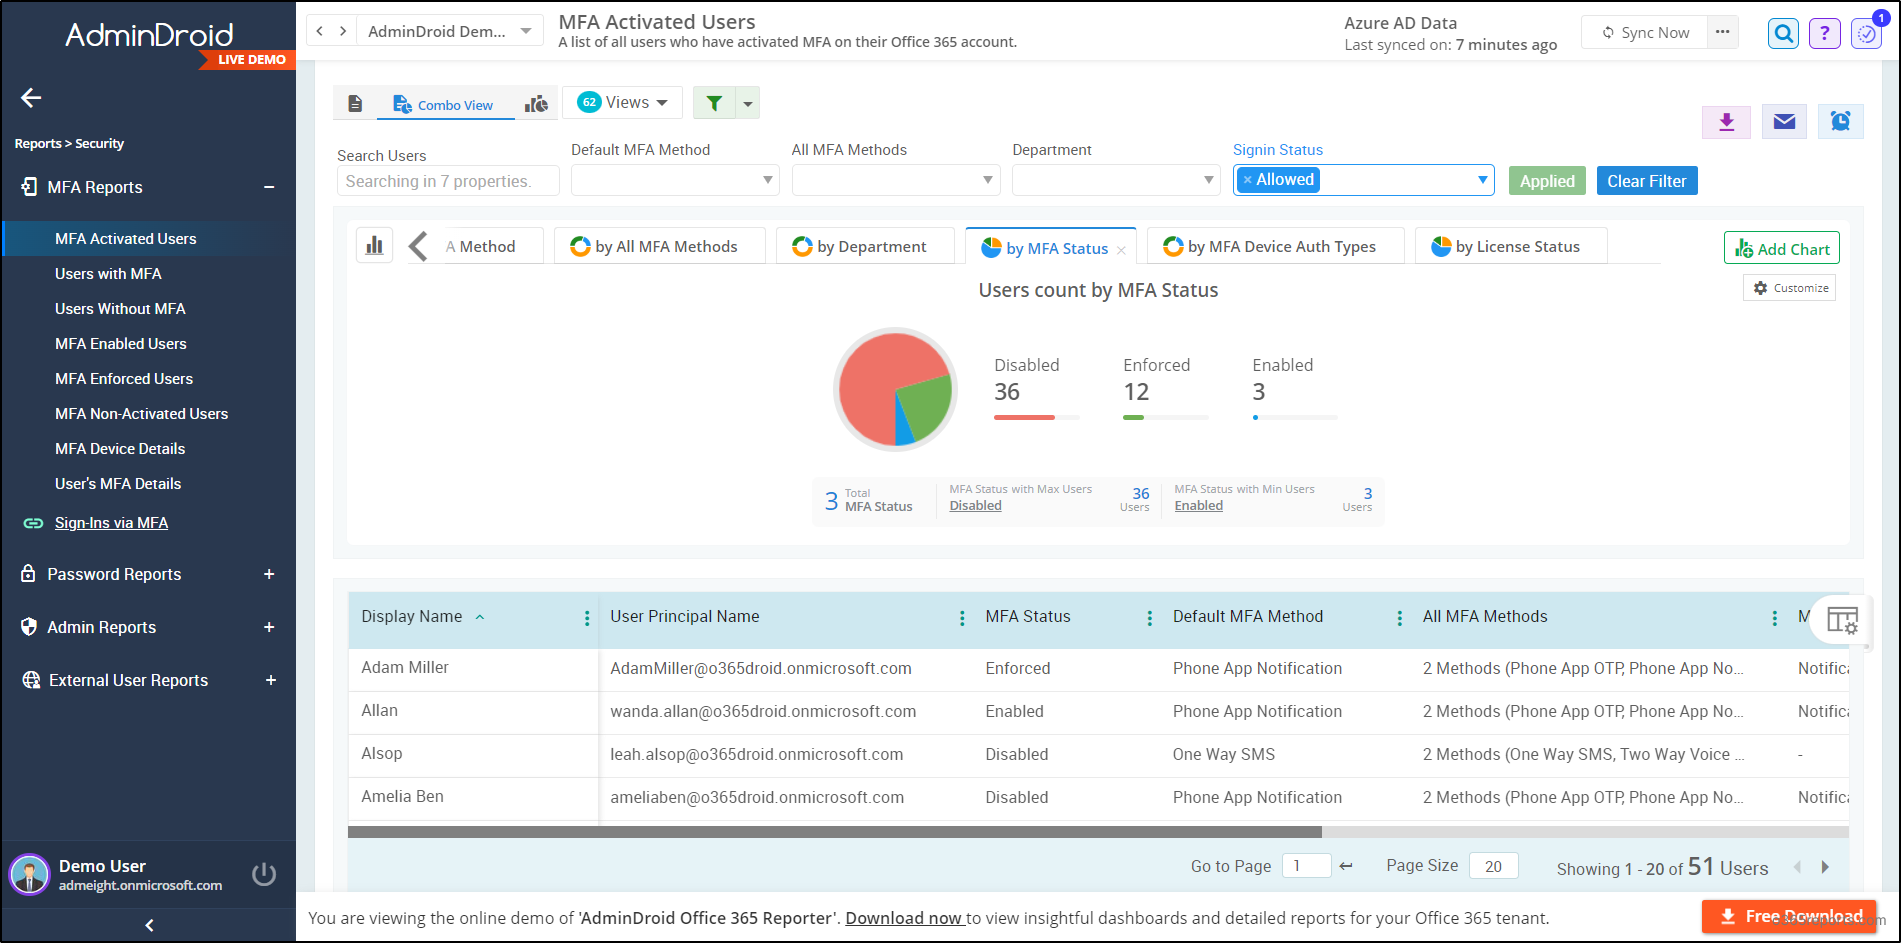
Task: Click the table column settings icon
Action: (x=1842, y=620)
